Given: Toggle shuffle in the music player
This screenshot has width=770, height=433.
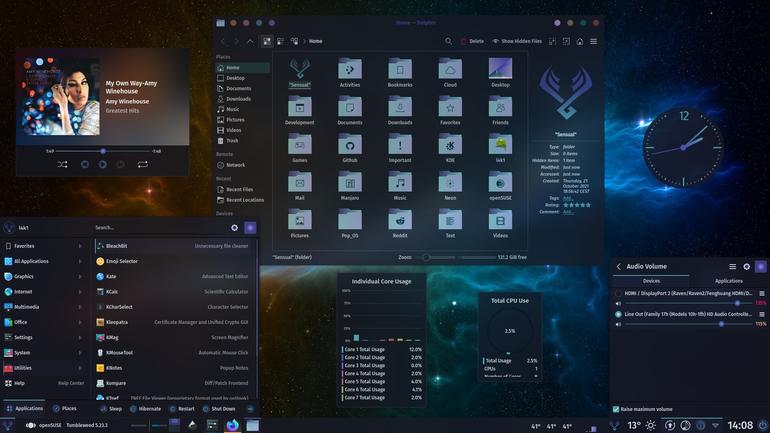Looking at the screenshot, I should (x=62, y=164).
